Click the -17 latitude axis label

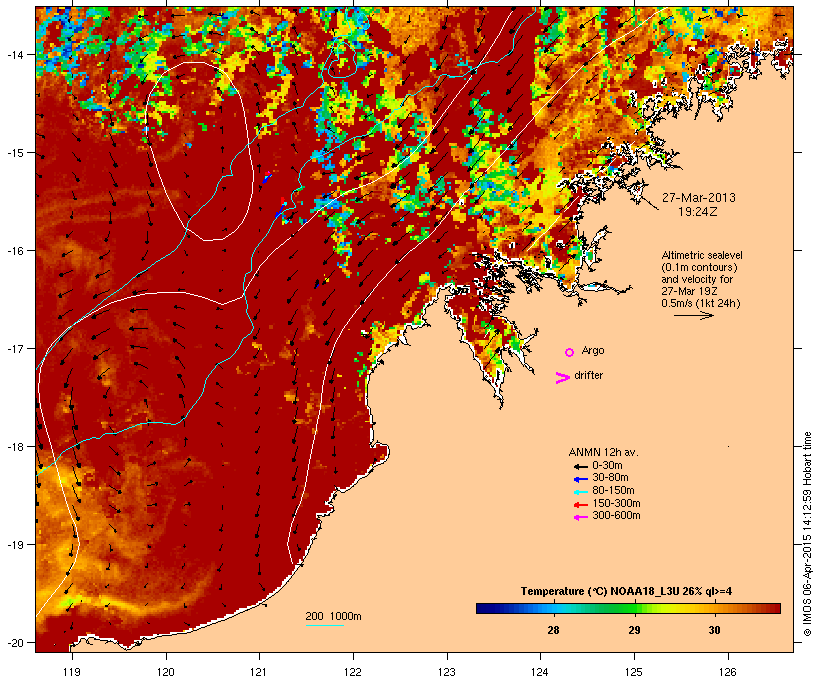[14, 348]
